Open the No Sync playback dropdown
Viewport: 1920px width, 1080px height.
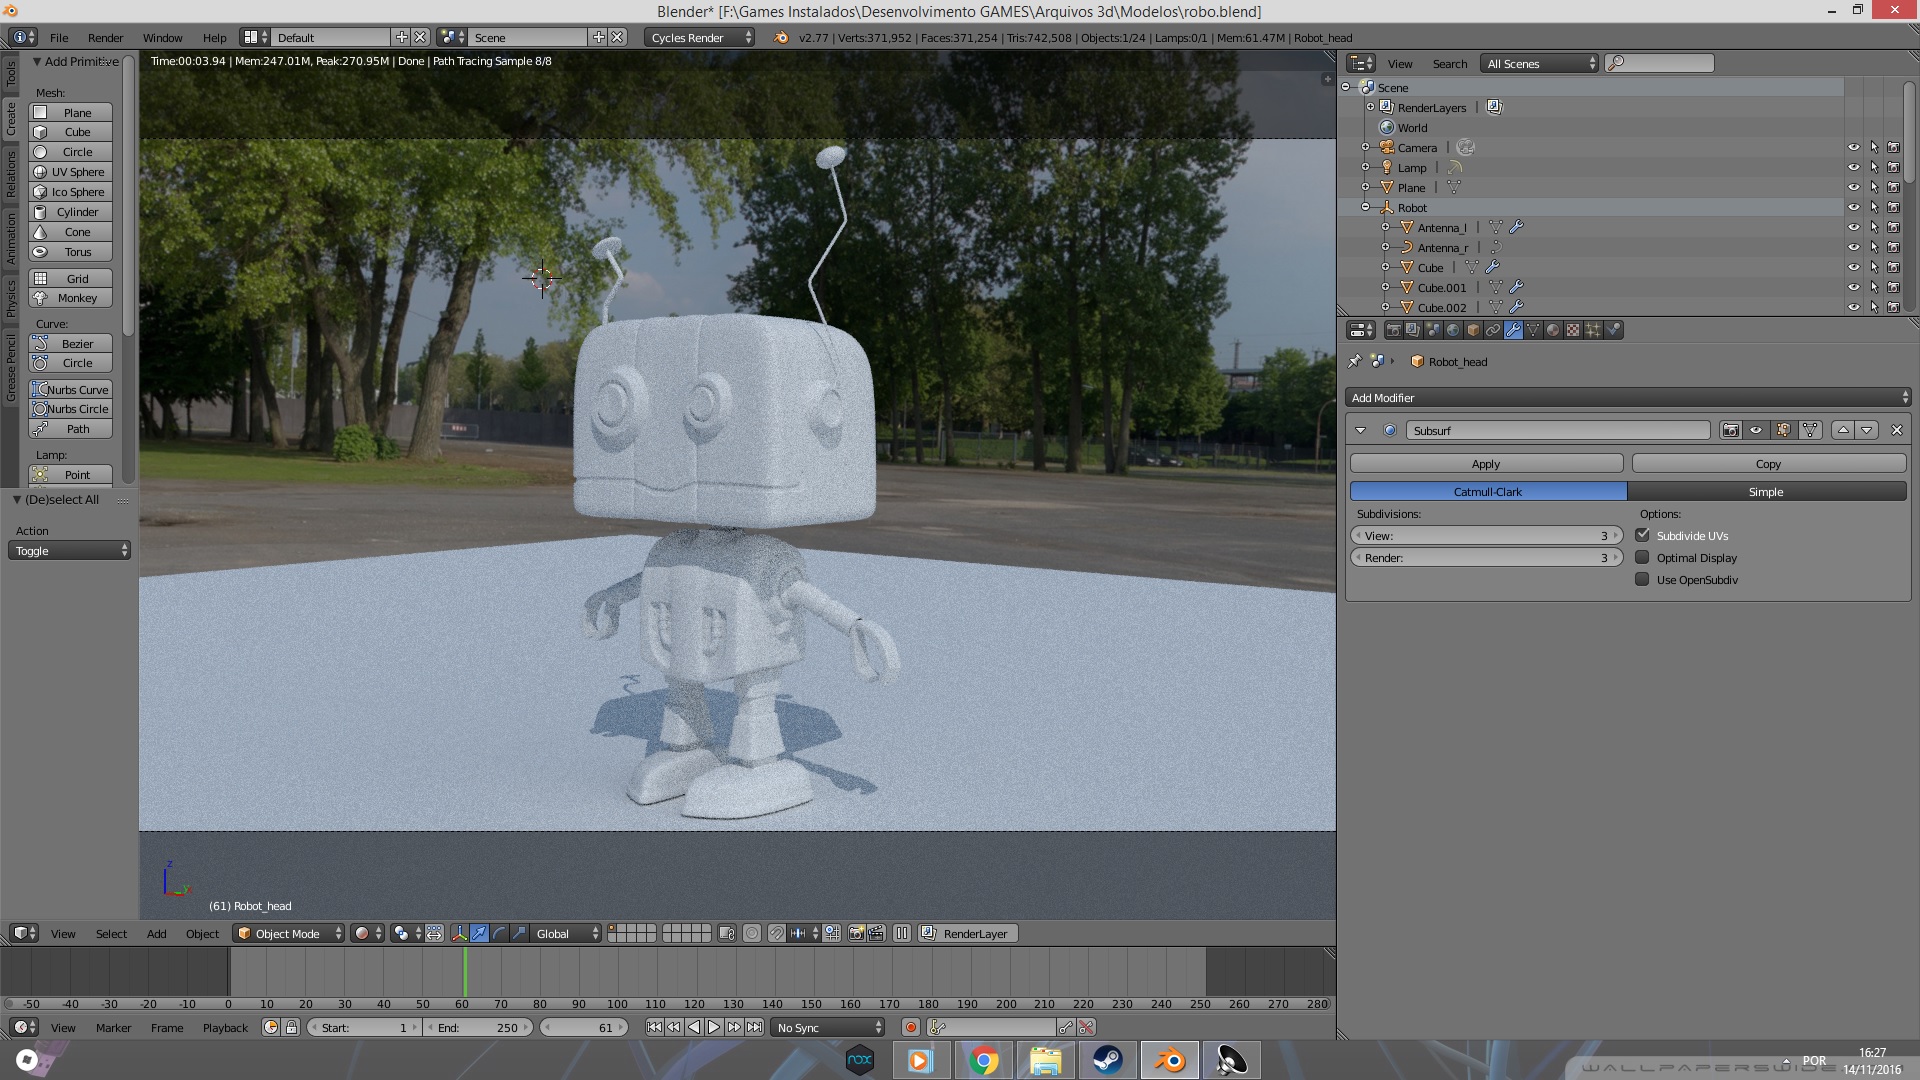tap(828, 1027)
